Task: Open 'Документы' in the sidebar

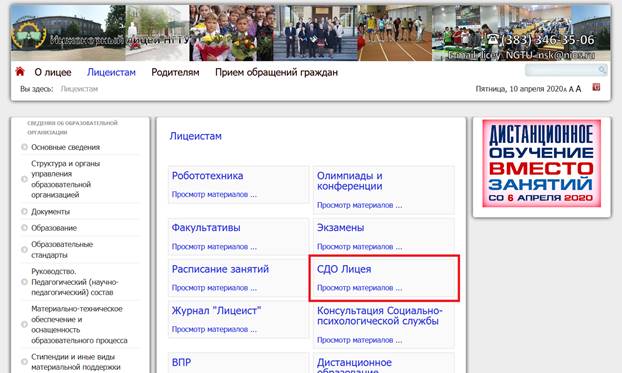Action: coord(50,211)
